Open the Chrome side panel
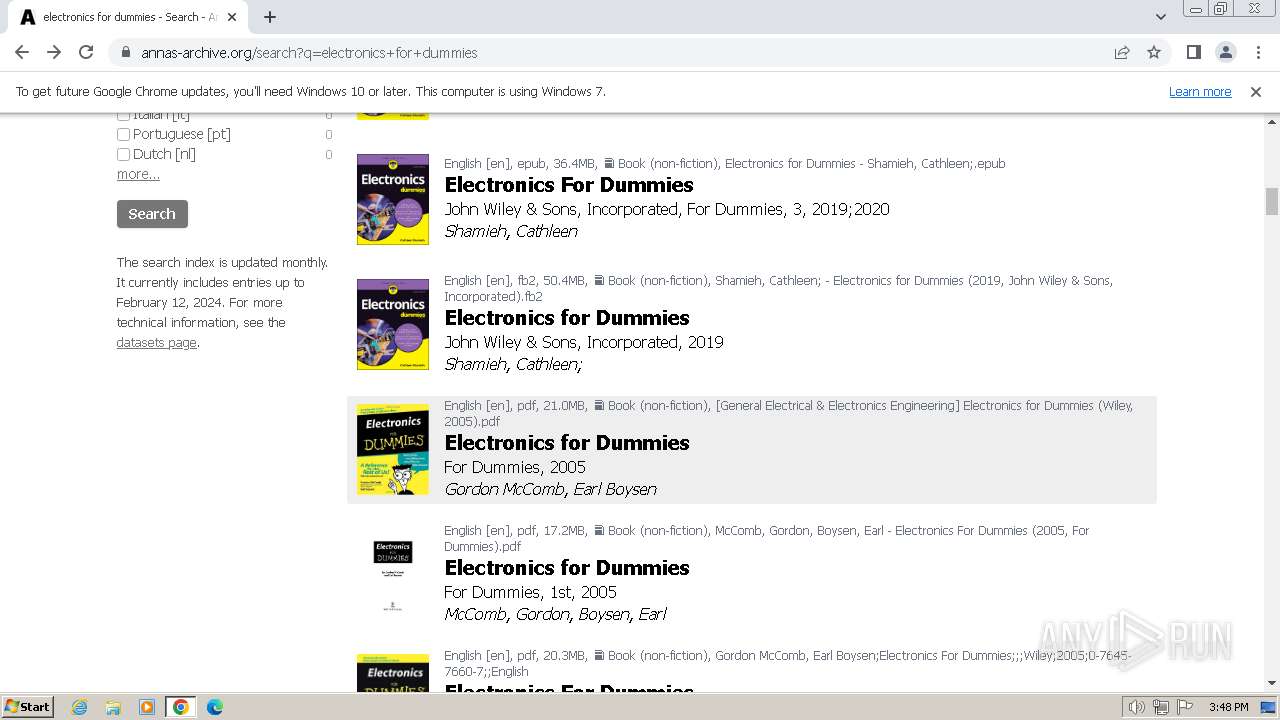The image size is (1280, 720). (1194, 52)
